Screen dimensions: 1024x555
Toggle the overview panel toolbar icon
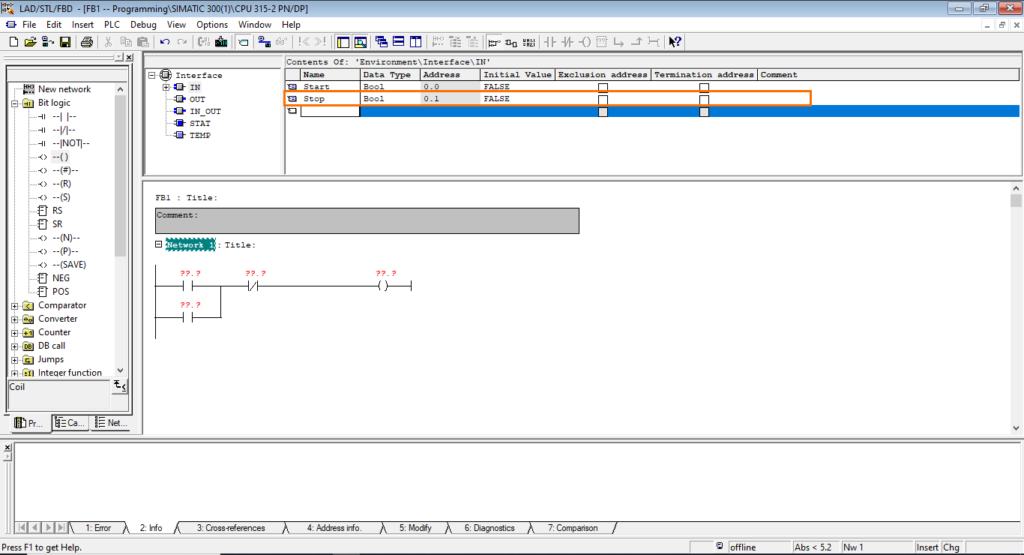[343, 42]
